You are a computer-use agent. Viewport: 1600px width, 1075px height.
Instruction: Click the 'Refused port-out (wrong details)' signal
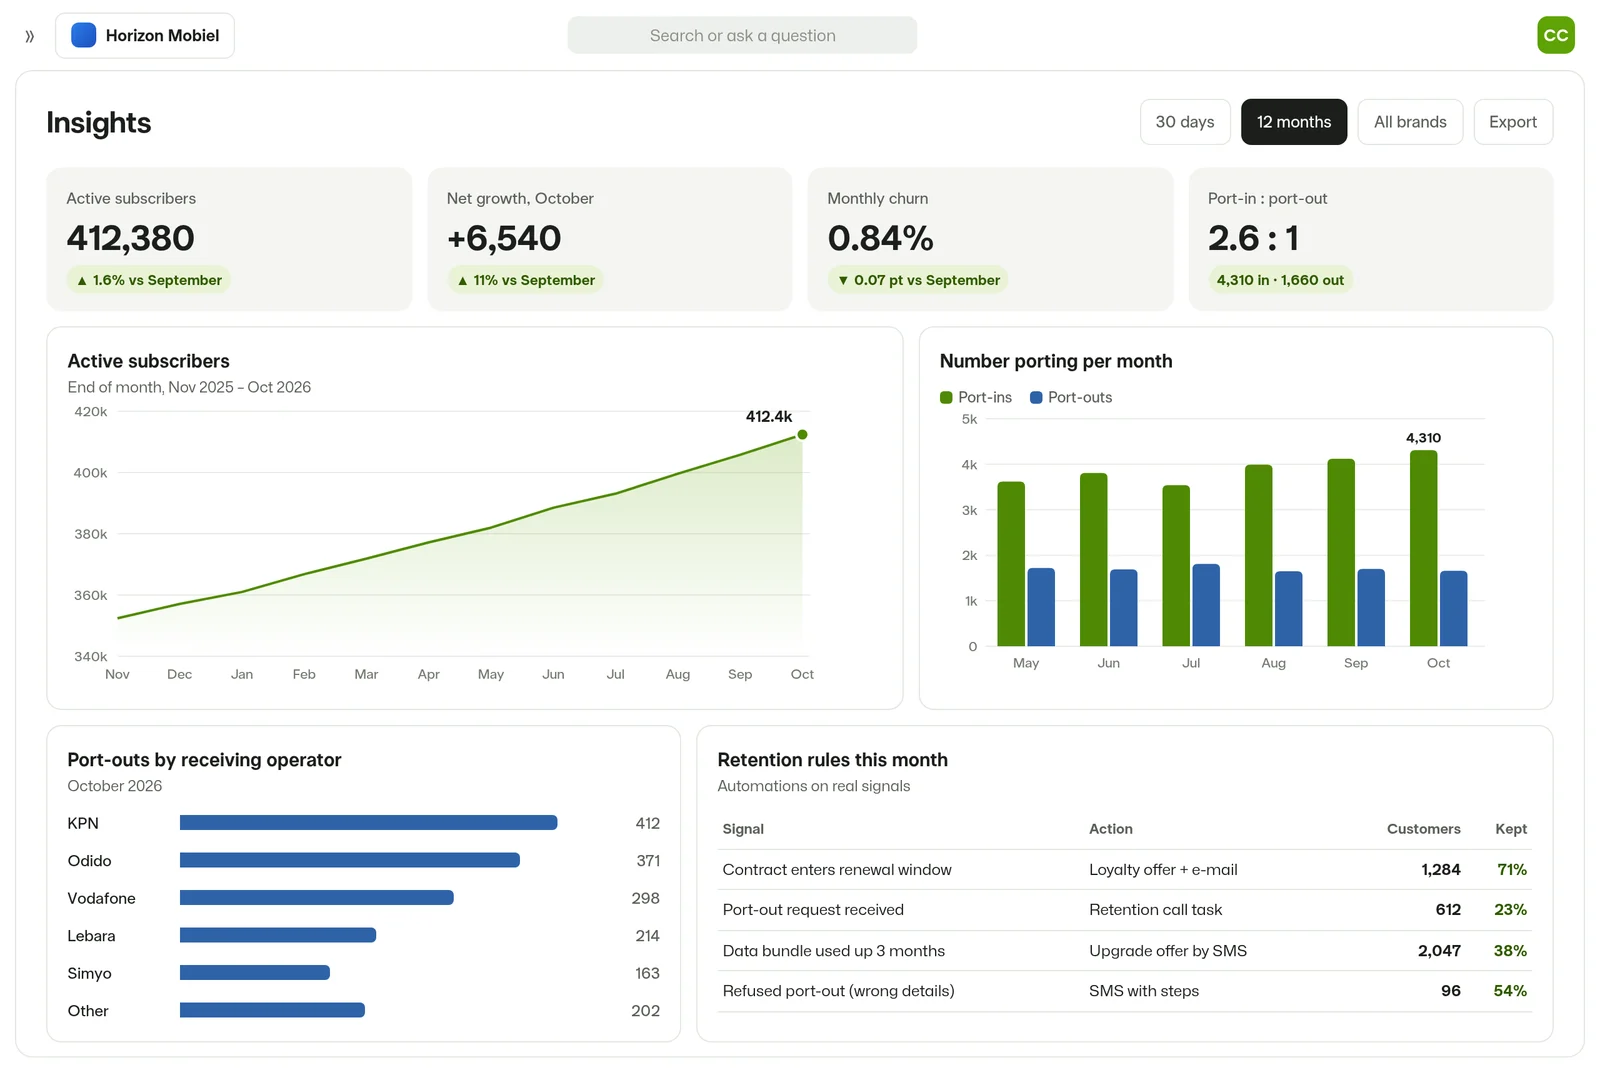[x=838, y=991]
